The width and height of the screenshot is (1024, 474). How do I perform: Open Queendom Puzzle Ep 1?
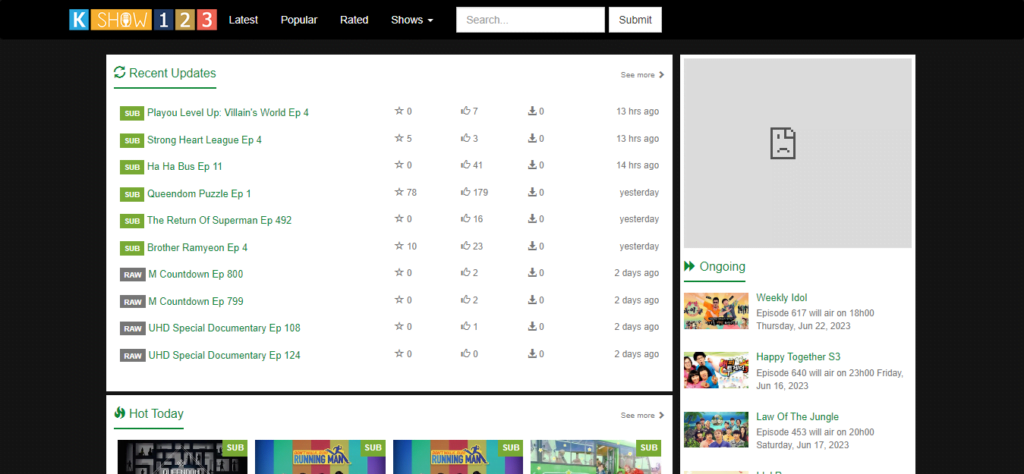[x=199, y=194]
